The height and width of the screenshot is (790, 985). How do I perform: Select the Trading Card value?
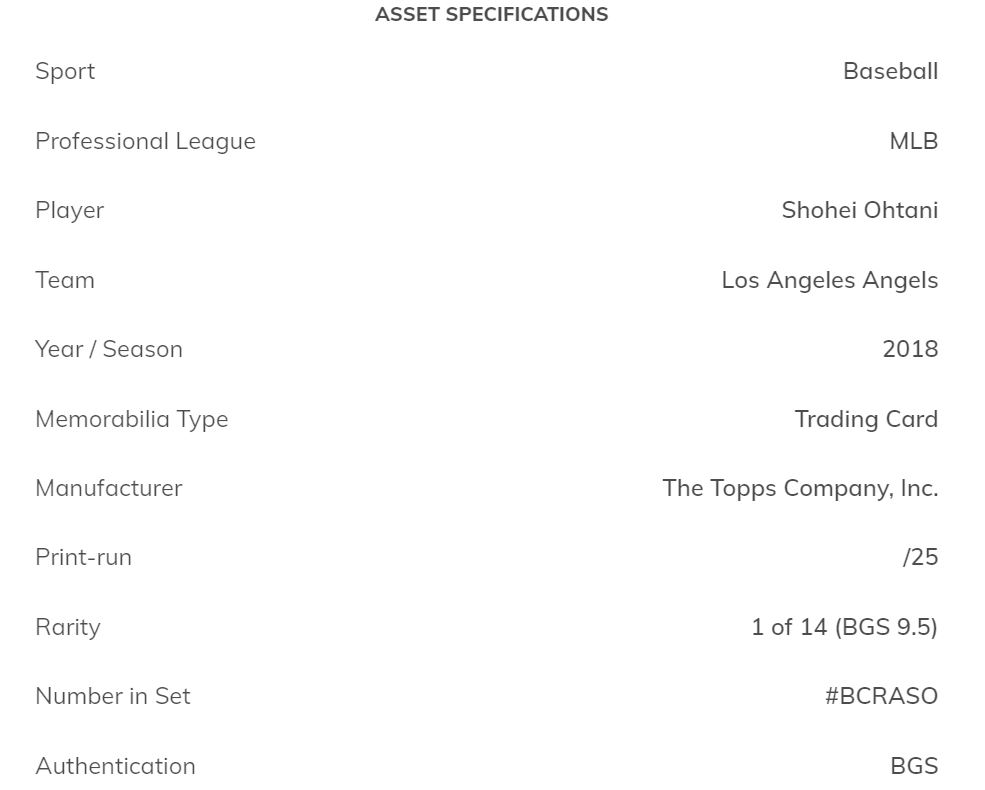pos(866,419)
